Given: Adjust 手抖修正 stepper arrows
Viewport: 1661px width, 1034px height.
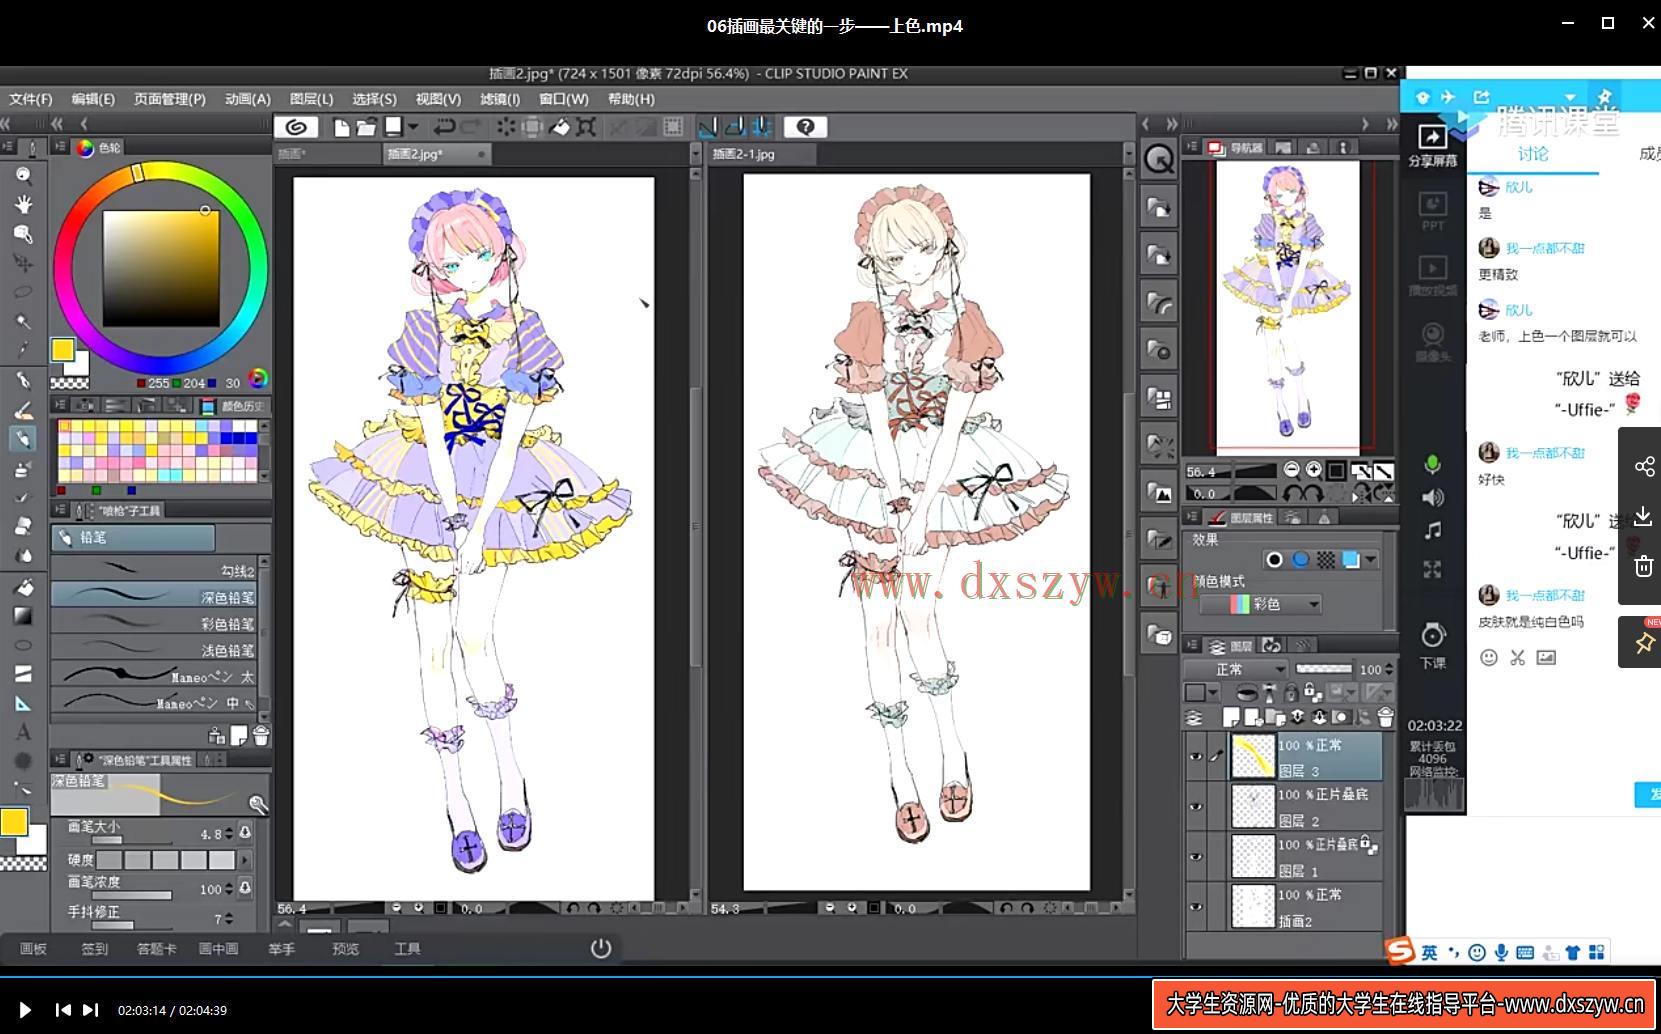Looking at the screenshot, I should point(229,918).
